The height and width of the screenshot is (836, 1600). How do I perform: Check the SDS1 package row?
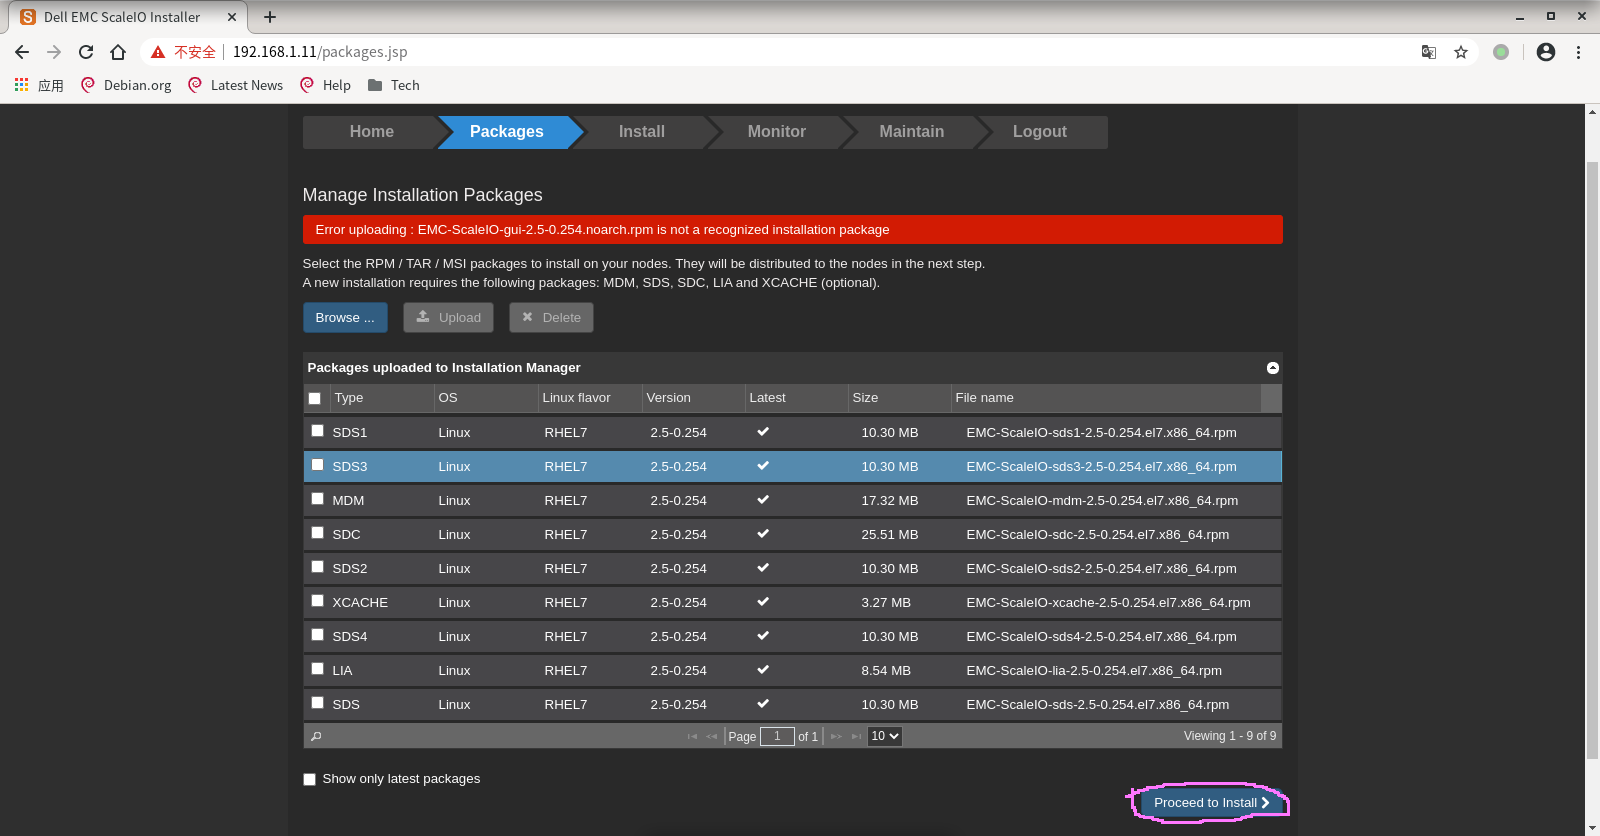(x=317, y=431)
